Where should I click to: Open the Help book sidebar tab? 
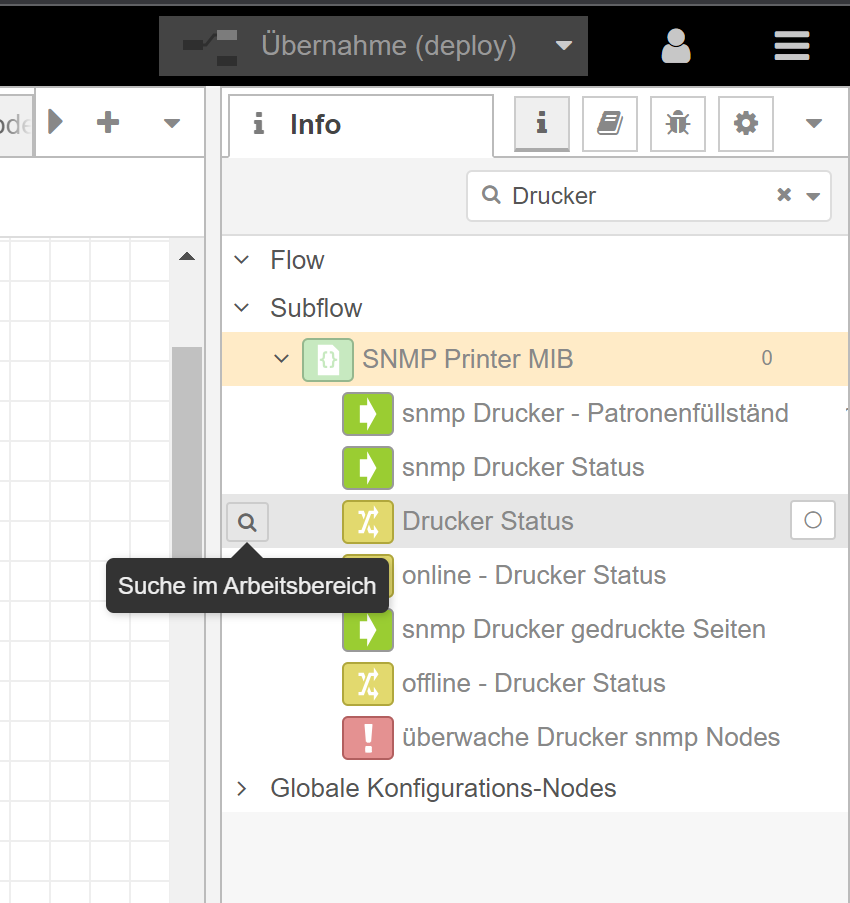click(x=610, y=123)
